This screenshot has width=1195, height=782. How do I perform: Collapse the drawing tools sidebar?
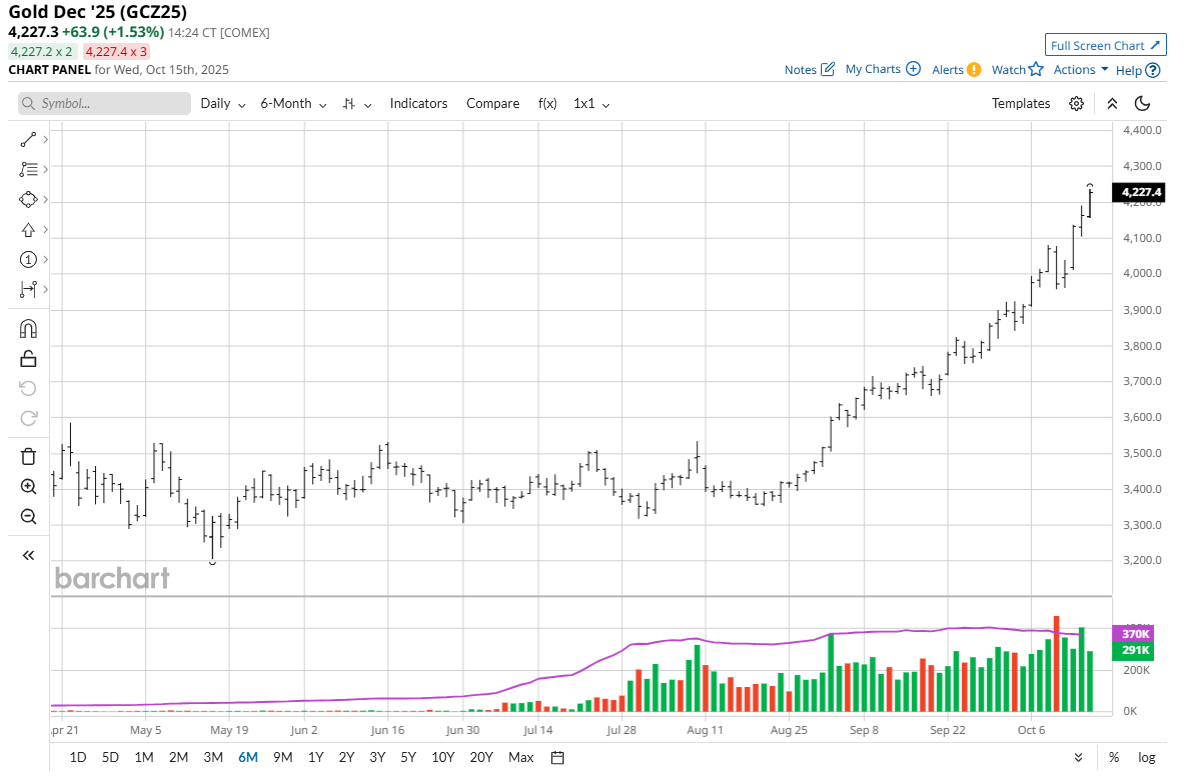[28, 555]
